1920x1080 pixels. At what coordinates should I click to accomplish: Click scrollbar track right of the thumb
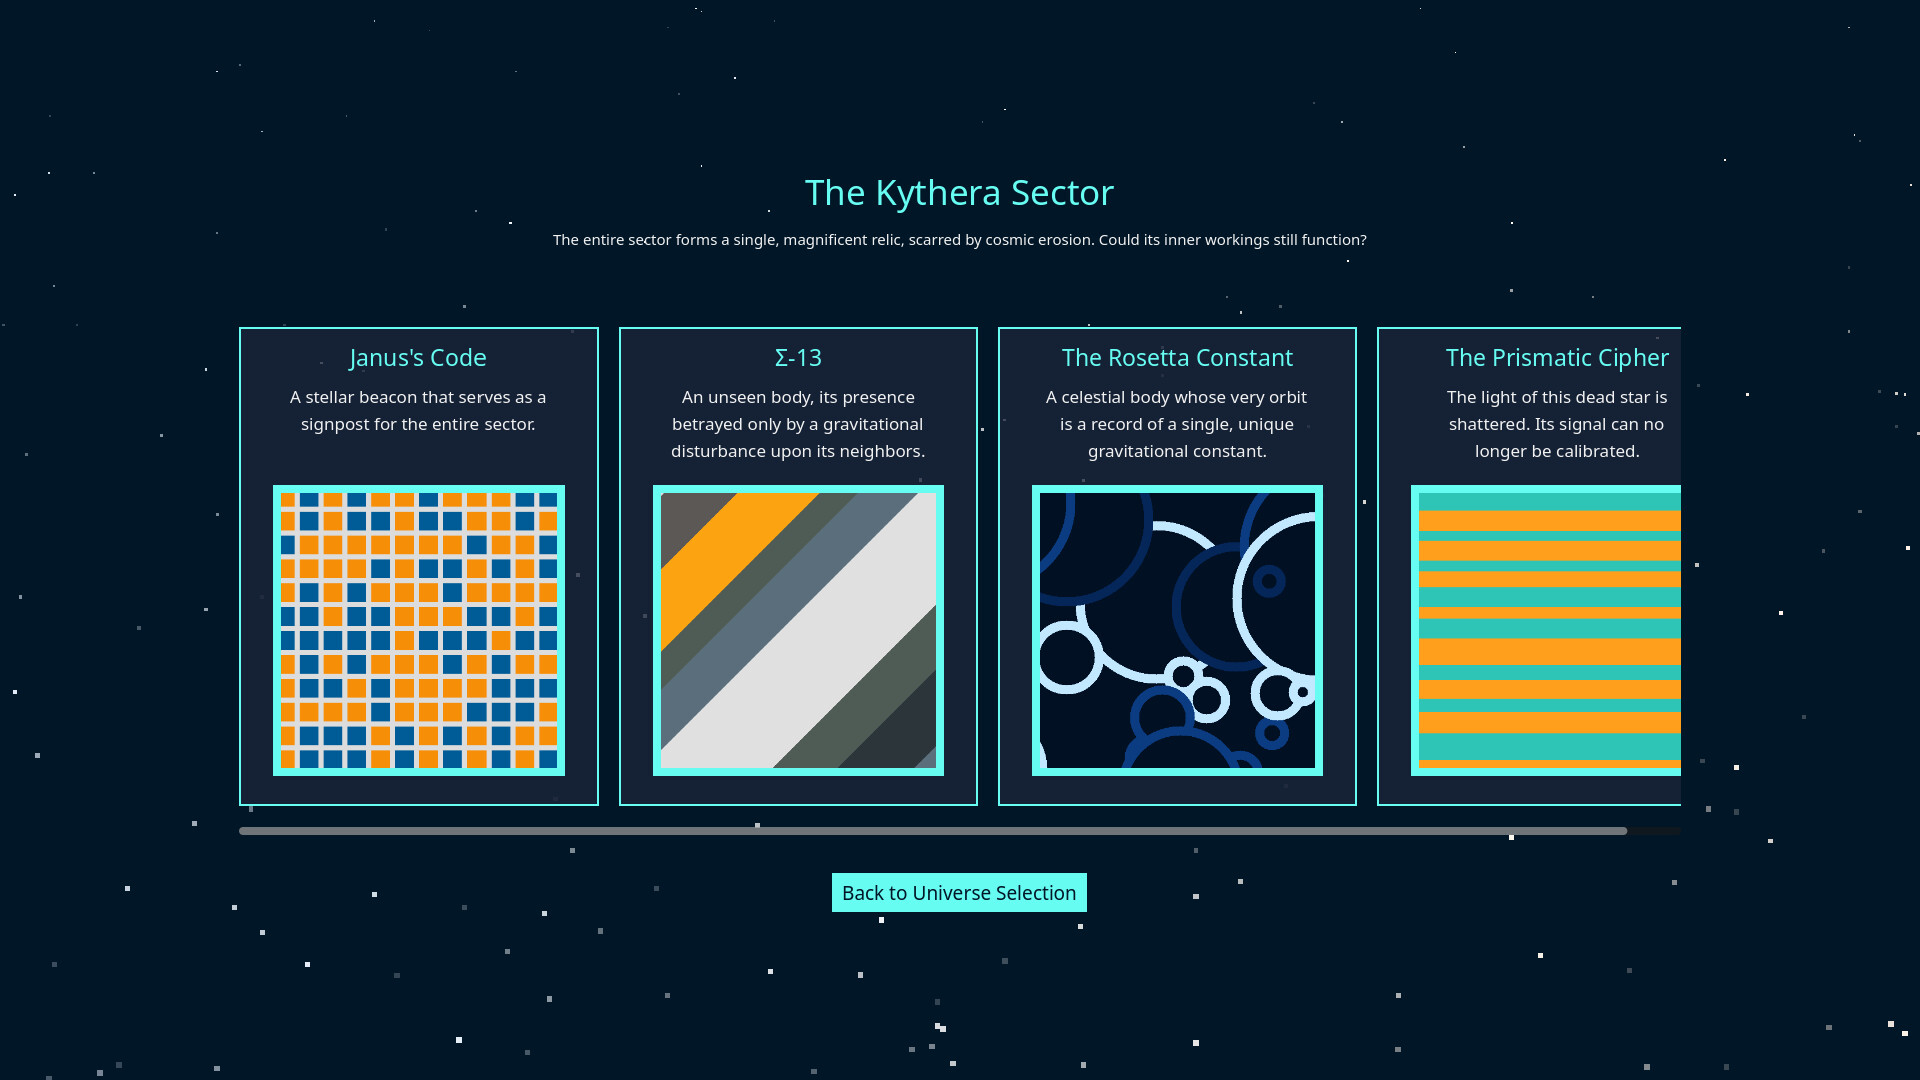(x=1655, y=831)
